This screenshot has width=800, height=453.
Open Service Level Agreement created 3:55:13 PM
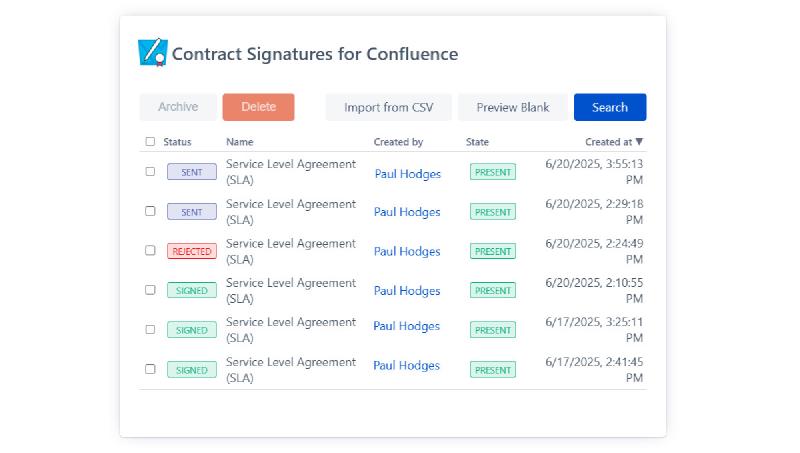click(x=291, y=172)
